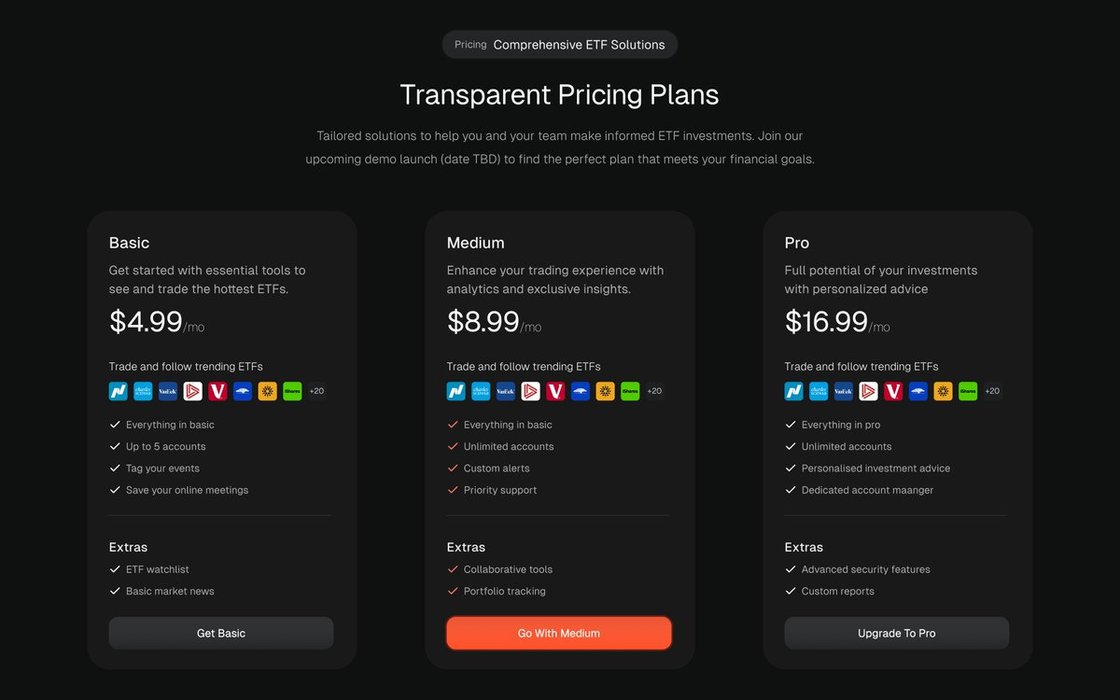The width and height of the screenshot is (1120, 700).
Task: Select 'Comprehensive ETF Solutions' in the header pill
Action: pyautogui.click(x=579, y=45)
